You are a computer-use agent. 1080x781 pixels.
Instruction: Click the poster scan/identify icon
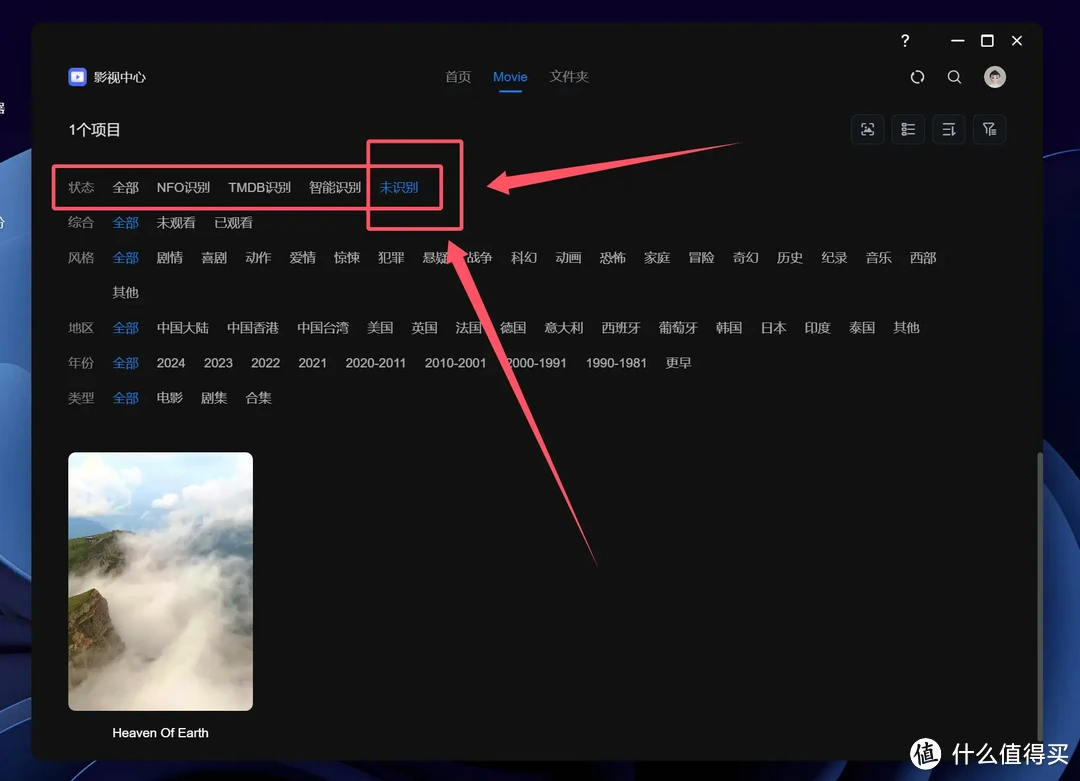867,129
